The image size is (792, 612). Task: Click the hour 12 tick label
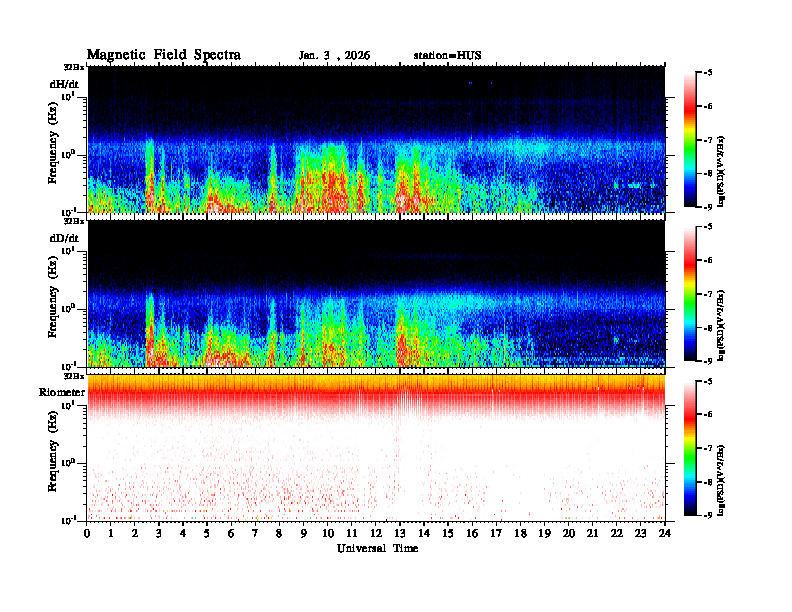click(376, 534)
